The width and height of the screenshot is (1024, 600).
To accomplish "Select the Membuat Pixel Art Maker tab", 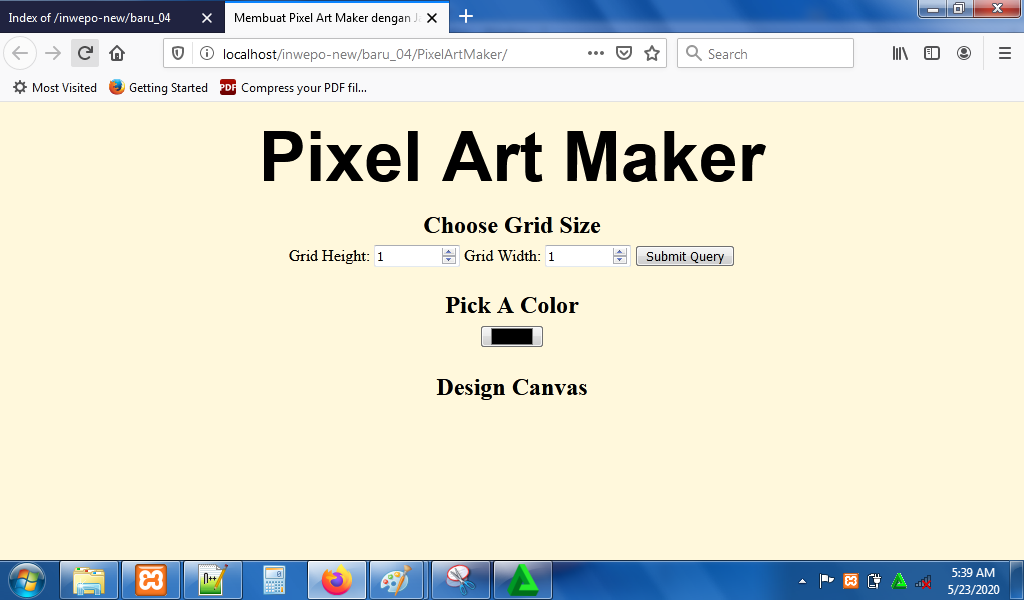I will click(x=336, y=18).
